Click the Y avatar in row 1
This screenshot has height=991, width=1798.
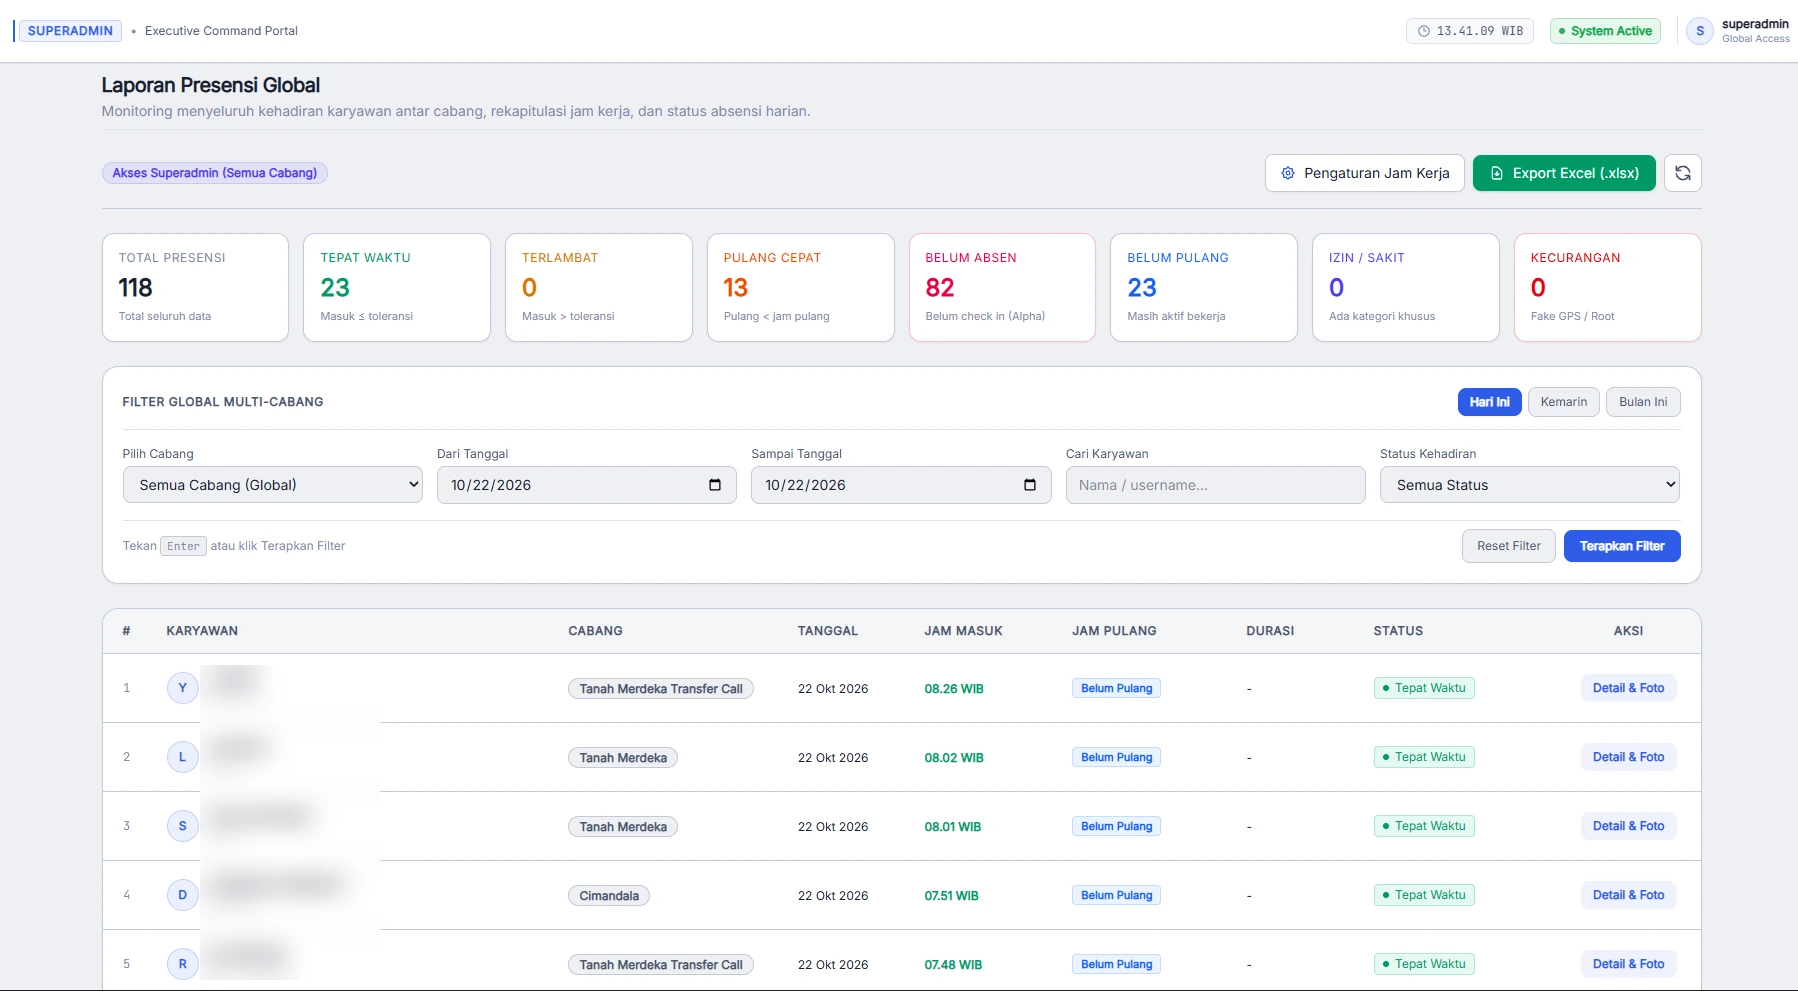(182, 688)
